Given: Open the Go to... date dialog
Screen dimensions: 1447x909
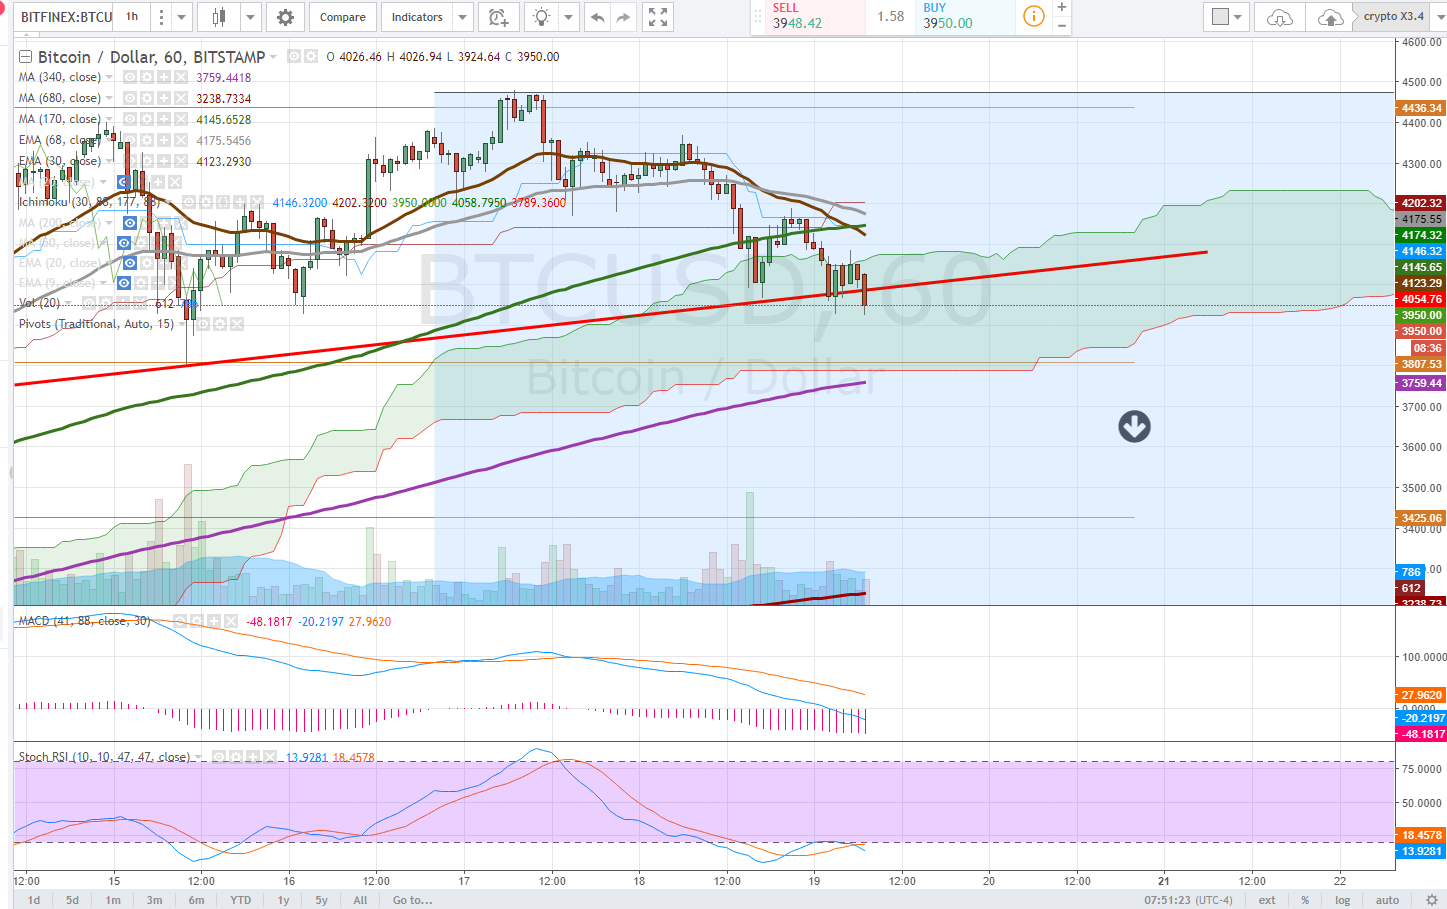Looking at the screenshot, I should pyautogui.click(x=412, y=900).
